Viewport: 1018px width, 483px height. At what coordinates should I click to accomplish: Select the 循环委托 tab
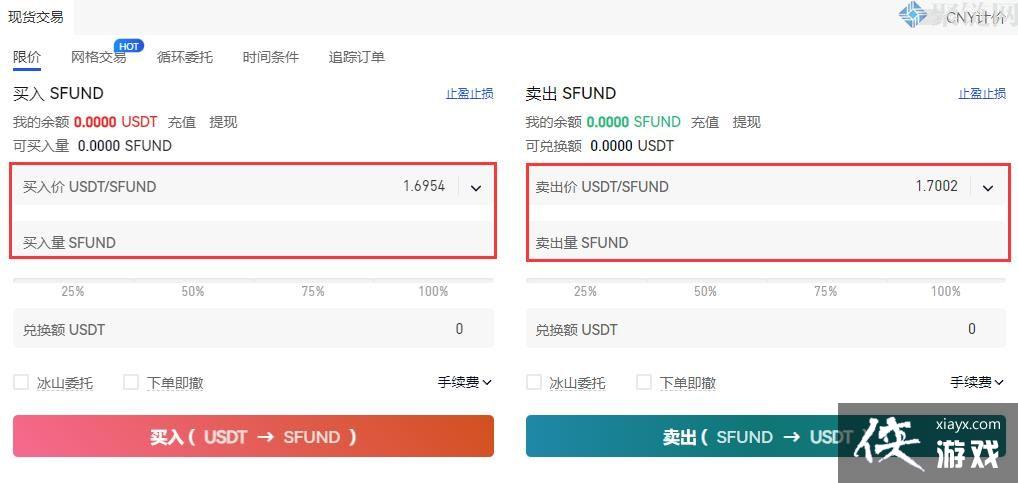(185, 57)
